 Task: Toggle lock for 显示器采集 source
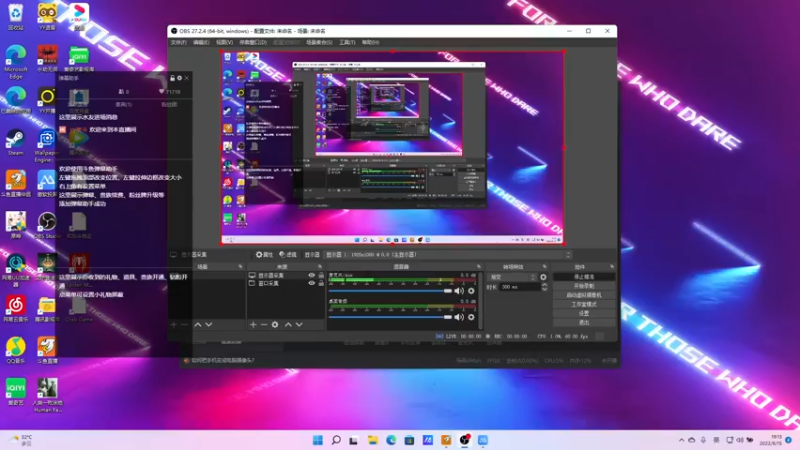[x=321, y=276]
